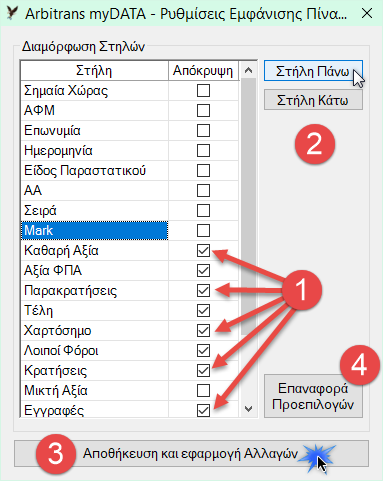Click the Στήλη Κάτω button
Screen dimensions: 383x481
(x=313, y=100)
